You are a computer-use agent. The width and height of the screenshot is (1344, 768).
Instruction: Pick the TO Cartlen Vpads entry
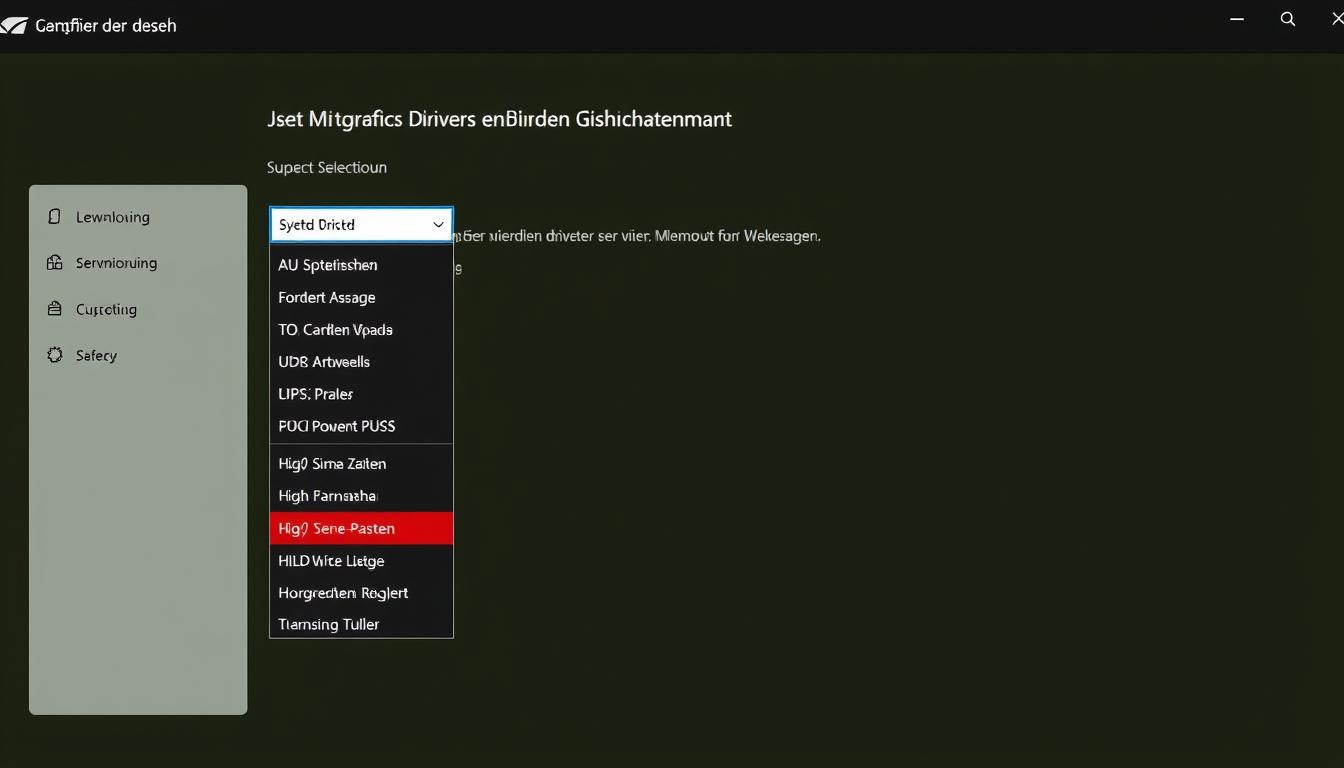click(361, 329)
